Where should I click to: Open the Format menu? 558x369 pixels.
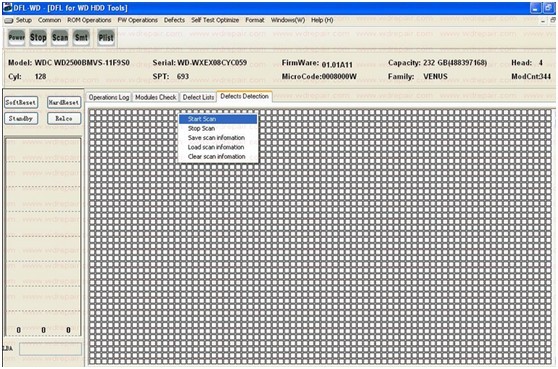tap(254, 20)
